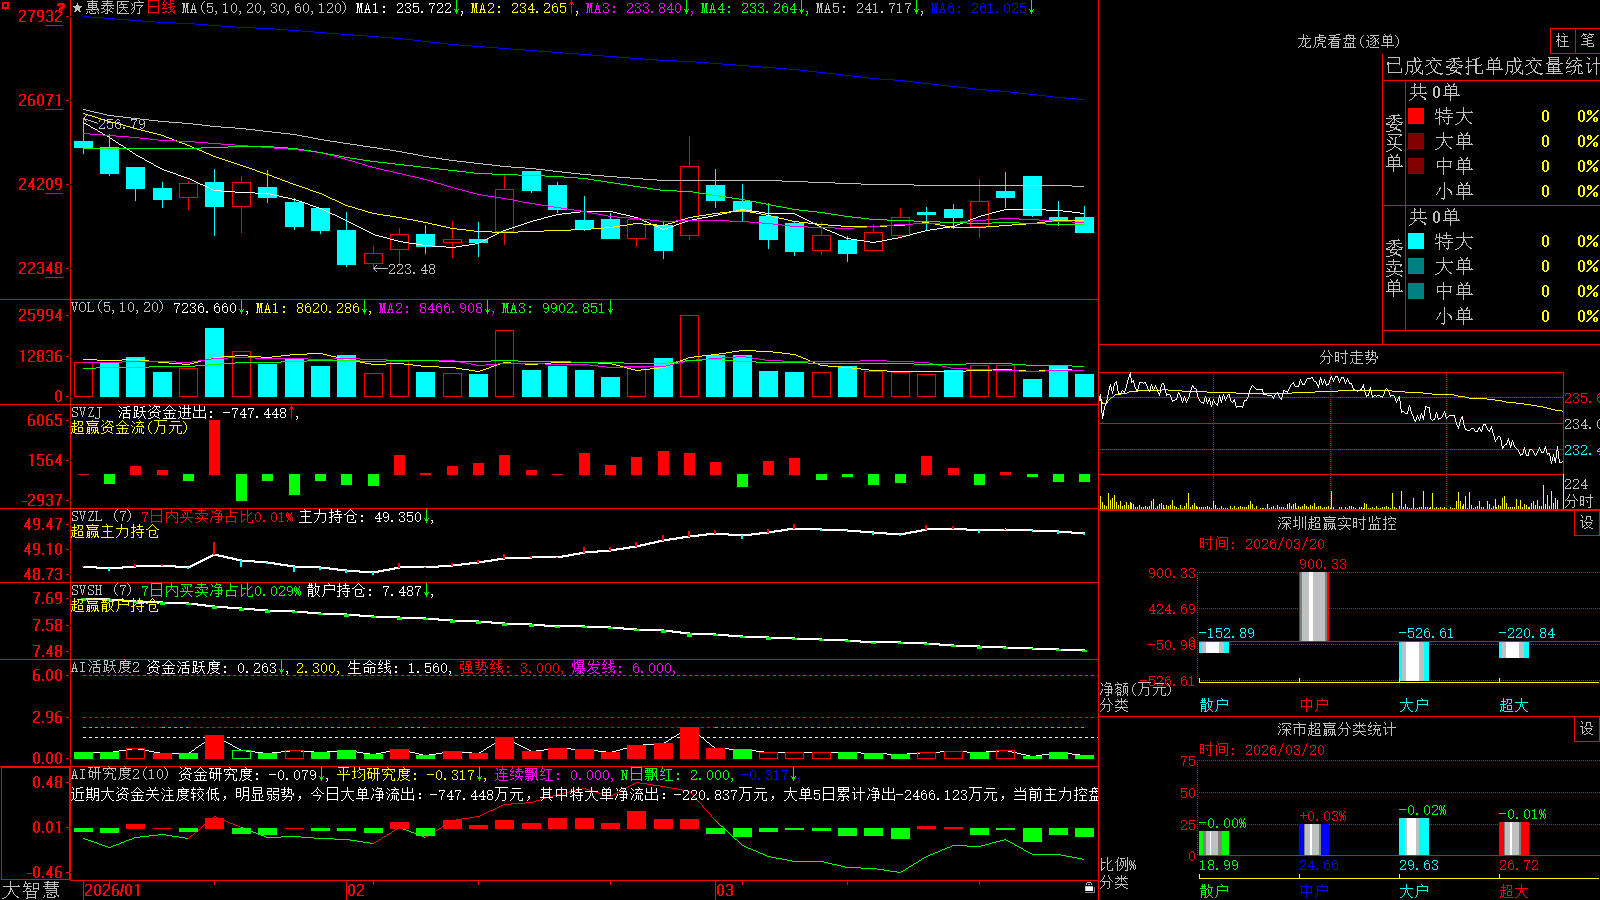Screen dimensions: 1600x900
Task: Click the teal 大单 swatch under 委卖单
Action: 1416,266
